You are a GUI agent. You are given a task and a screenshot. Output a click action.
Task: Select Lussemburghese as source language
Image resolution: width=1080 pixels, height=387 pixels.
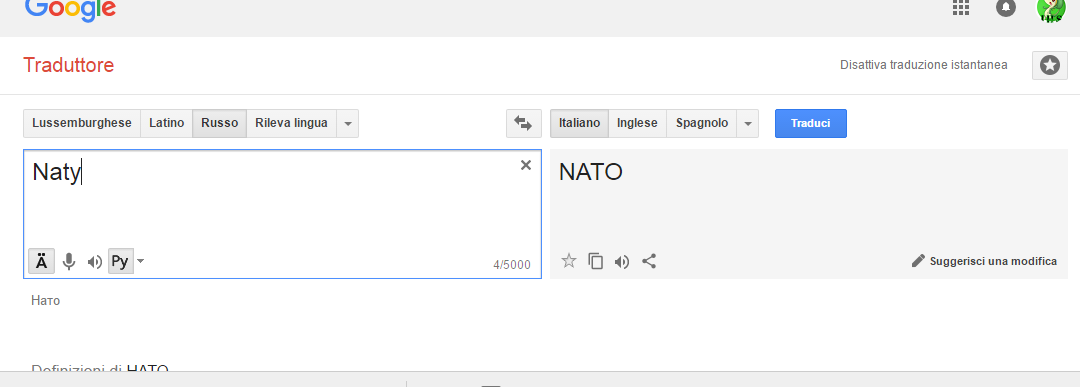(x=82, y=123)
